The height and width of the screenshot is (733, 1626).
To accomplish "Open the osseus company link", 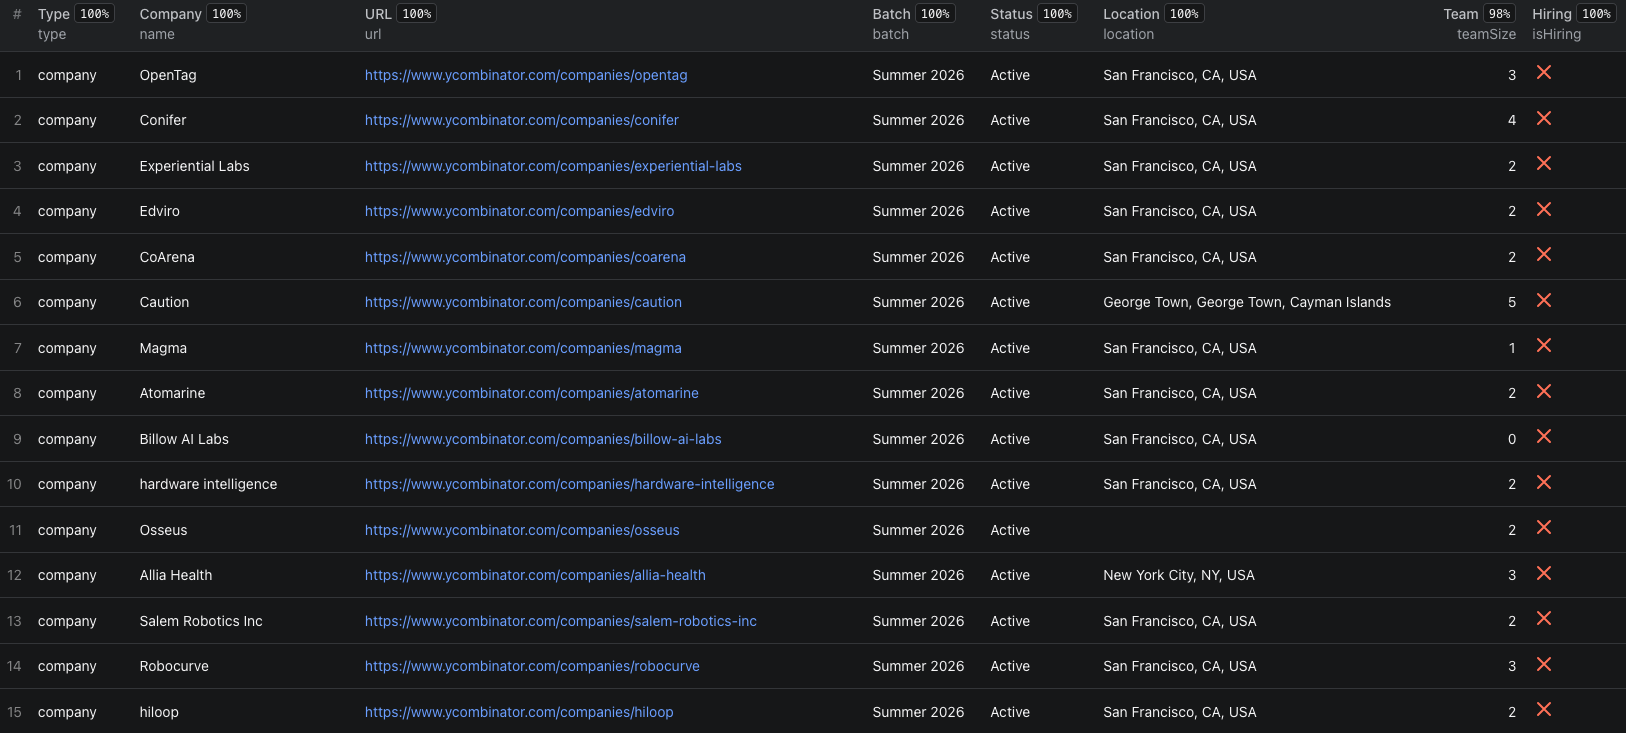I will [522, 530].
